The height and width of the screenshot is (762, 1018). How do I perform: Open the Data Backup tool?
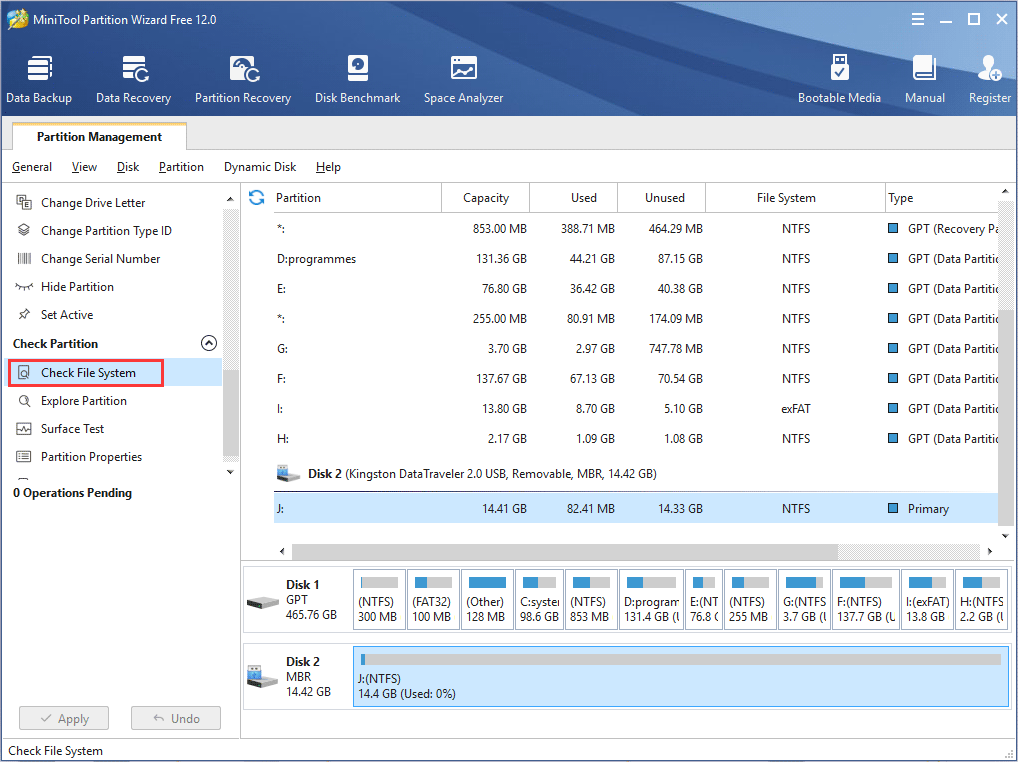(x=39, y=79)
